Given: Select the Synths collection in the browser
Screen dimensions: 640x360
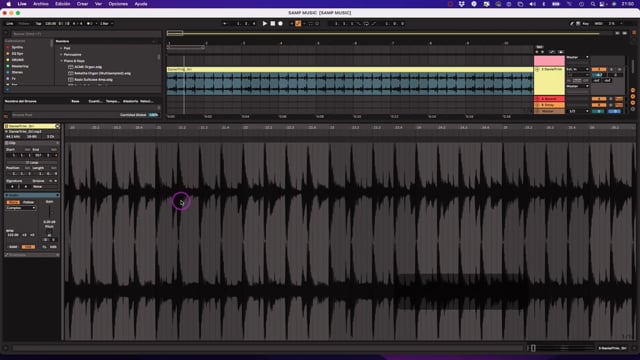Looking at the screenshot, I should (x=17, y=47).
